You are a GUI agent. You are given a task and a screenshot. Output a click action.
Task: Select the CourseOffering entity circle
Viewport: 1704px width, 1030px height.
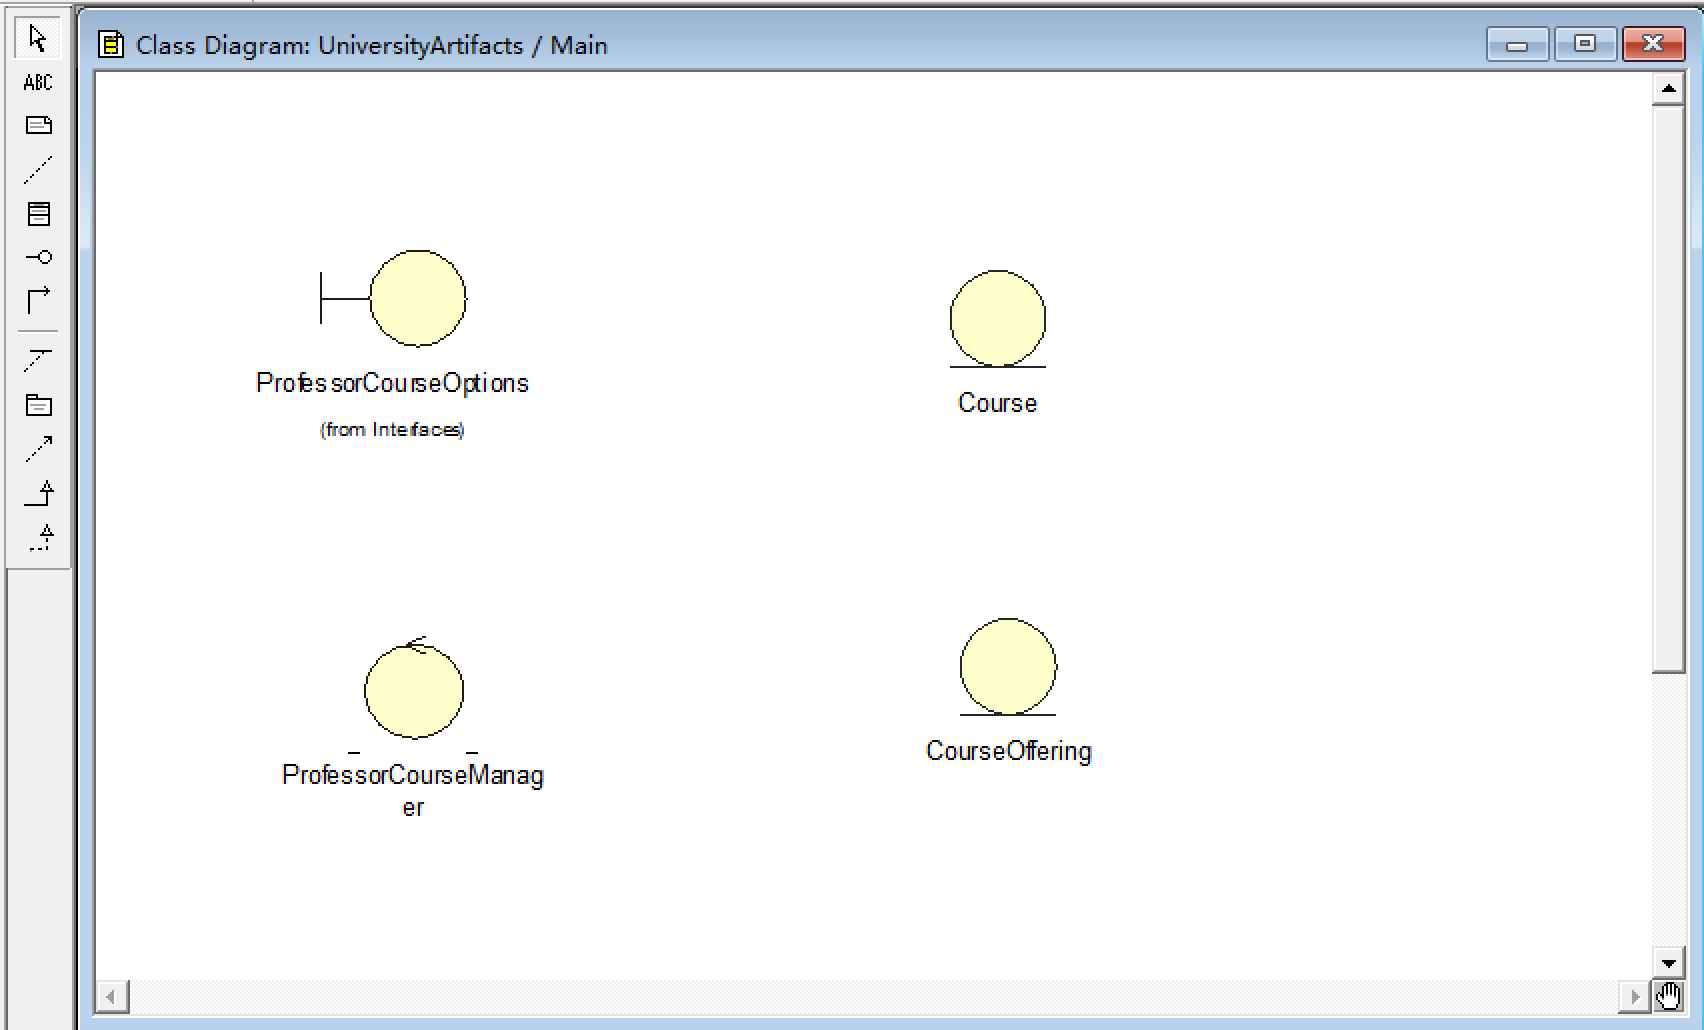[1007, 667]
